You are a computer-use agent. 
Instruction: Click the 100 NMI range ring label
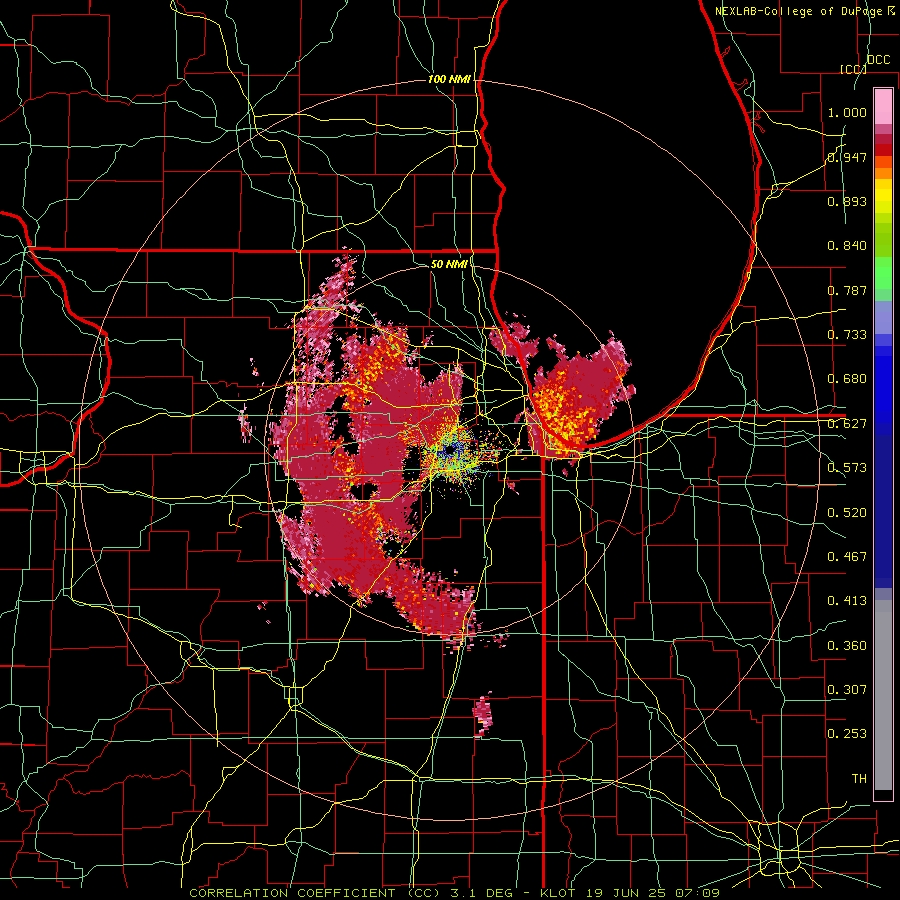449,79
